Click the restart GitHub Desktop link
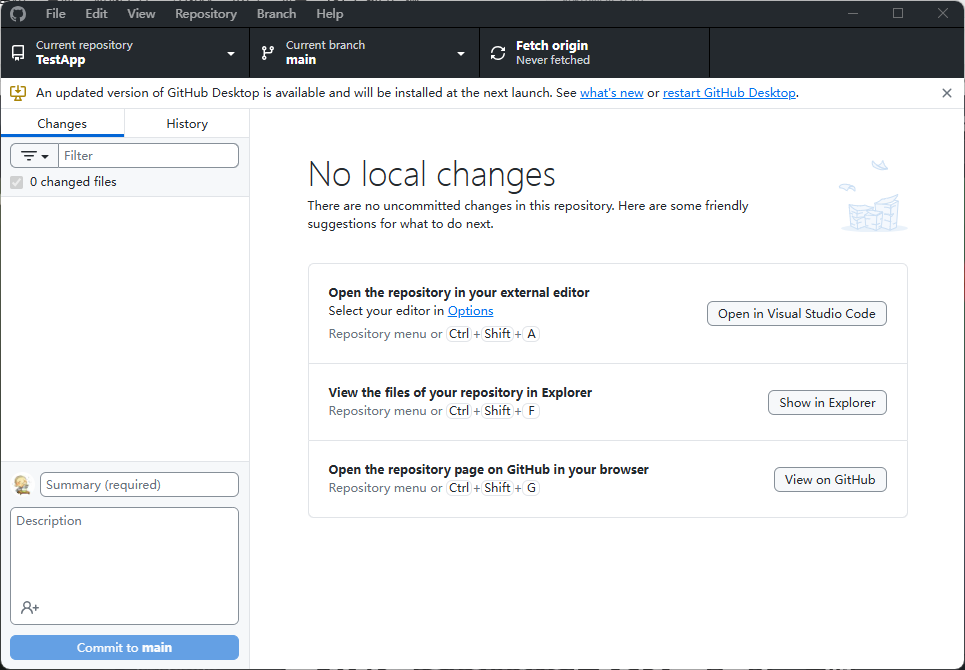The width and height of the screenshot is (965, 670). coord(729,93)
